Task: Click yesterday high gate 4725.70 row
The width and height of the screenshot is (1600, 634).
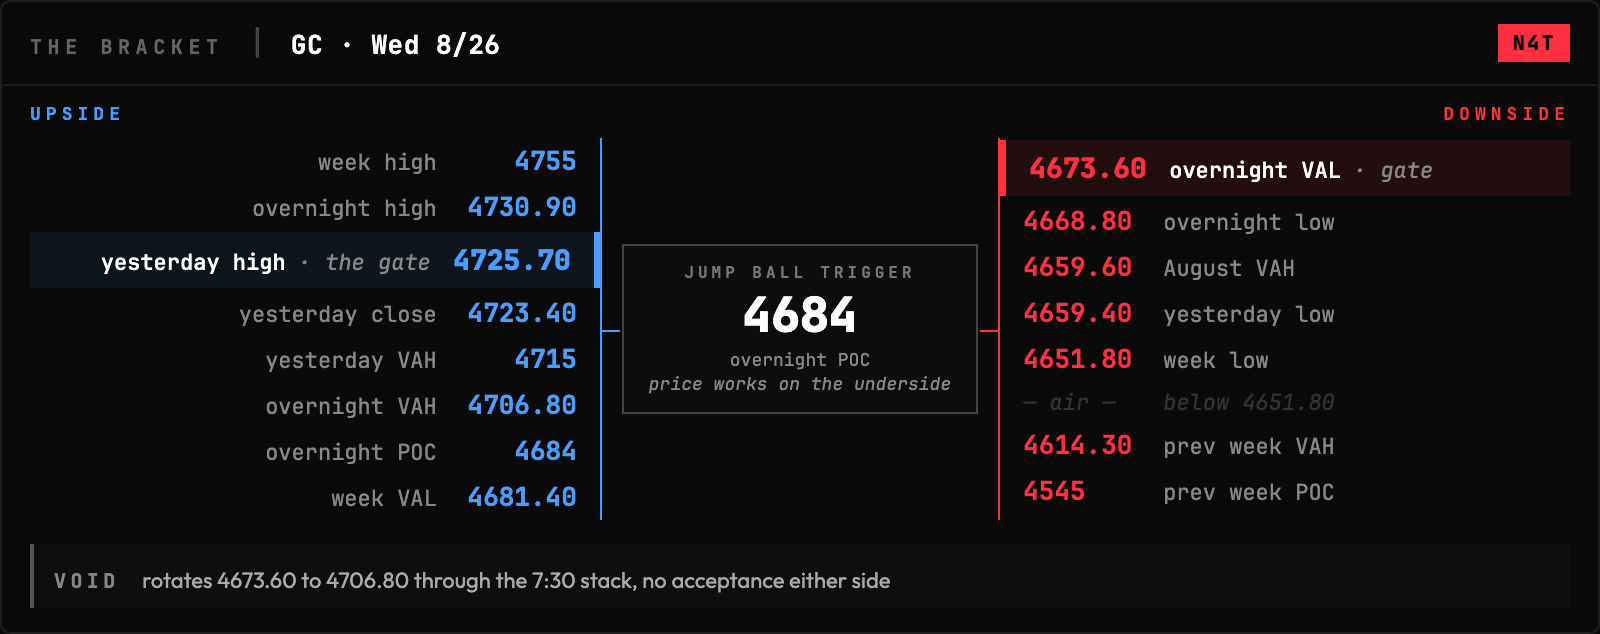Action: [x=314, y=260]
